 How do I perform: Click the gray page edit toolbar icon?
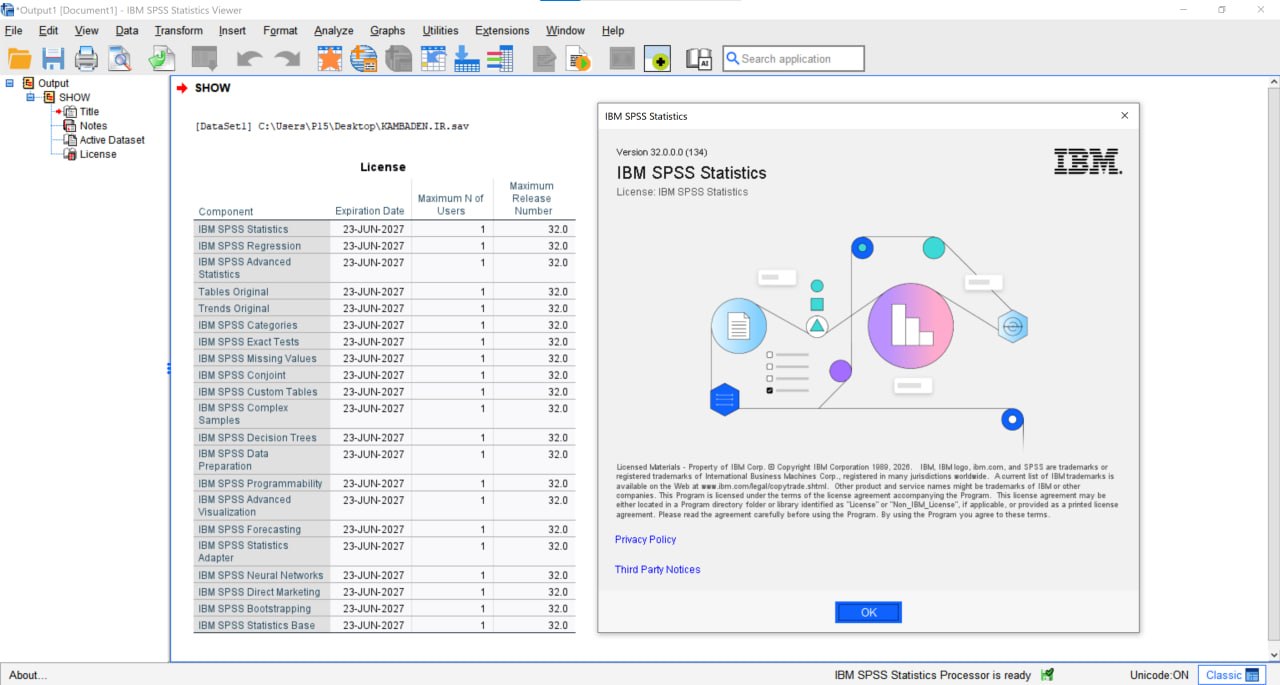(x=544, y=59)
